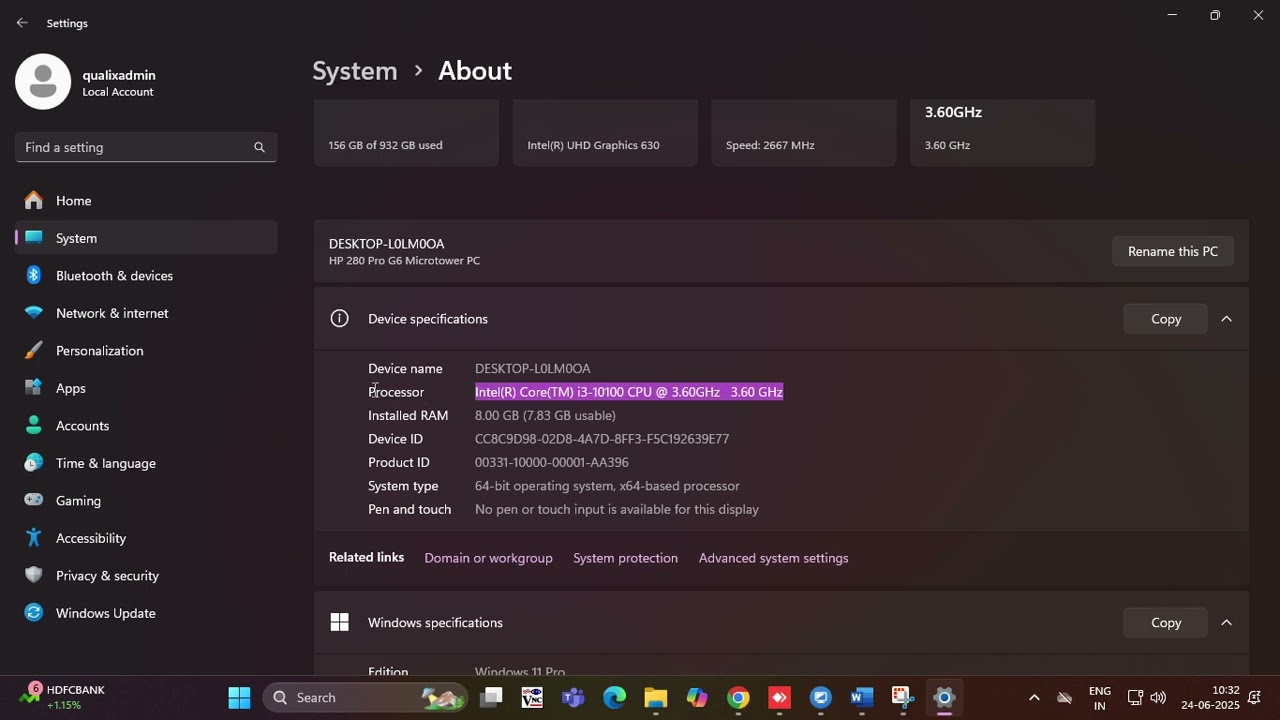The height and width of the screenshot is (720, 1280).
Task: Open Personalization settings
Action: tap(146, 351)
